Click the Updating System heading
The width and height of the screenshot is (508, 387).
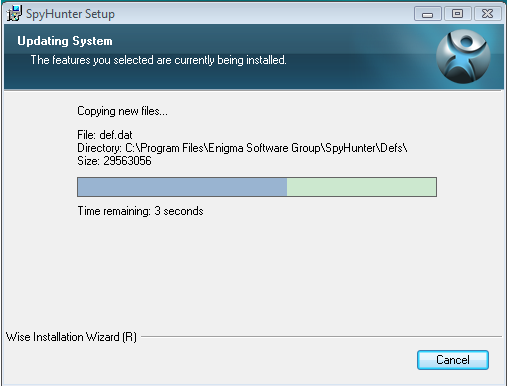click(65, 41)
